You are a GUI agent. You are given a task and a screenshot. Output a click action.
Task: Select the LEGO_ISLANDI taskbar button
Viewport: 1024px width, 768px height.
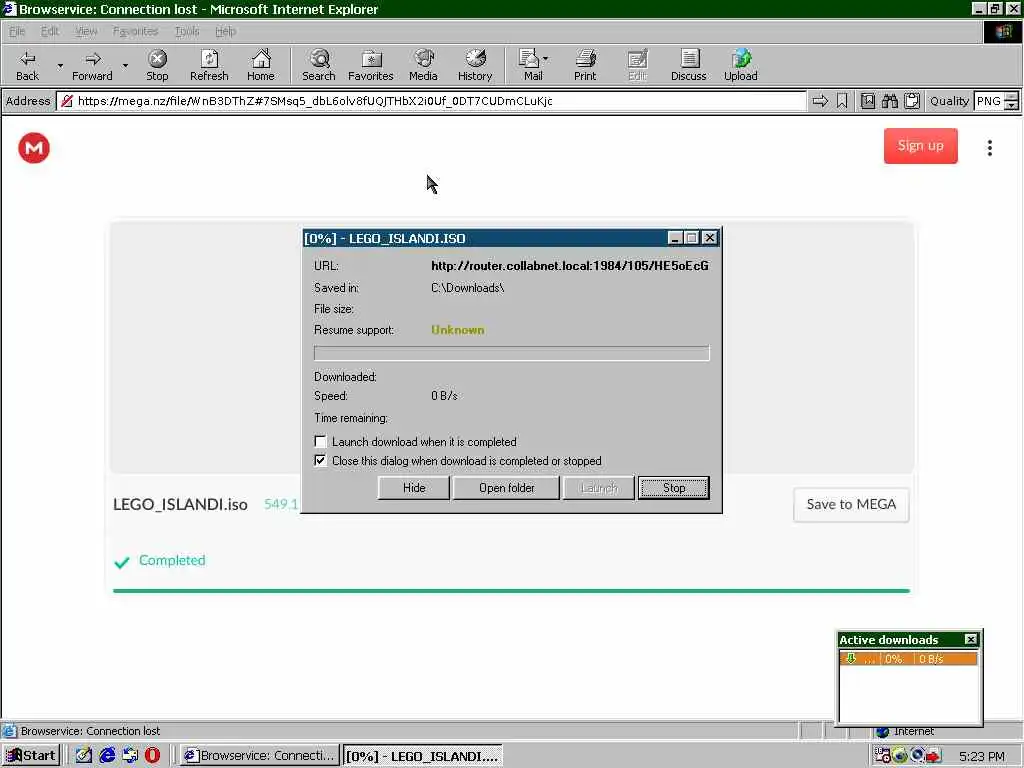click(423, 756)
